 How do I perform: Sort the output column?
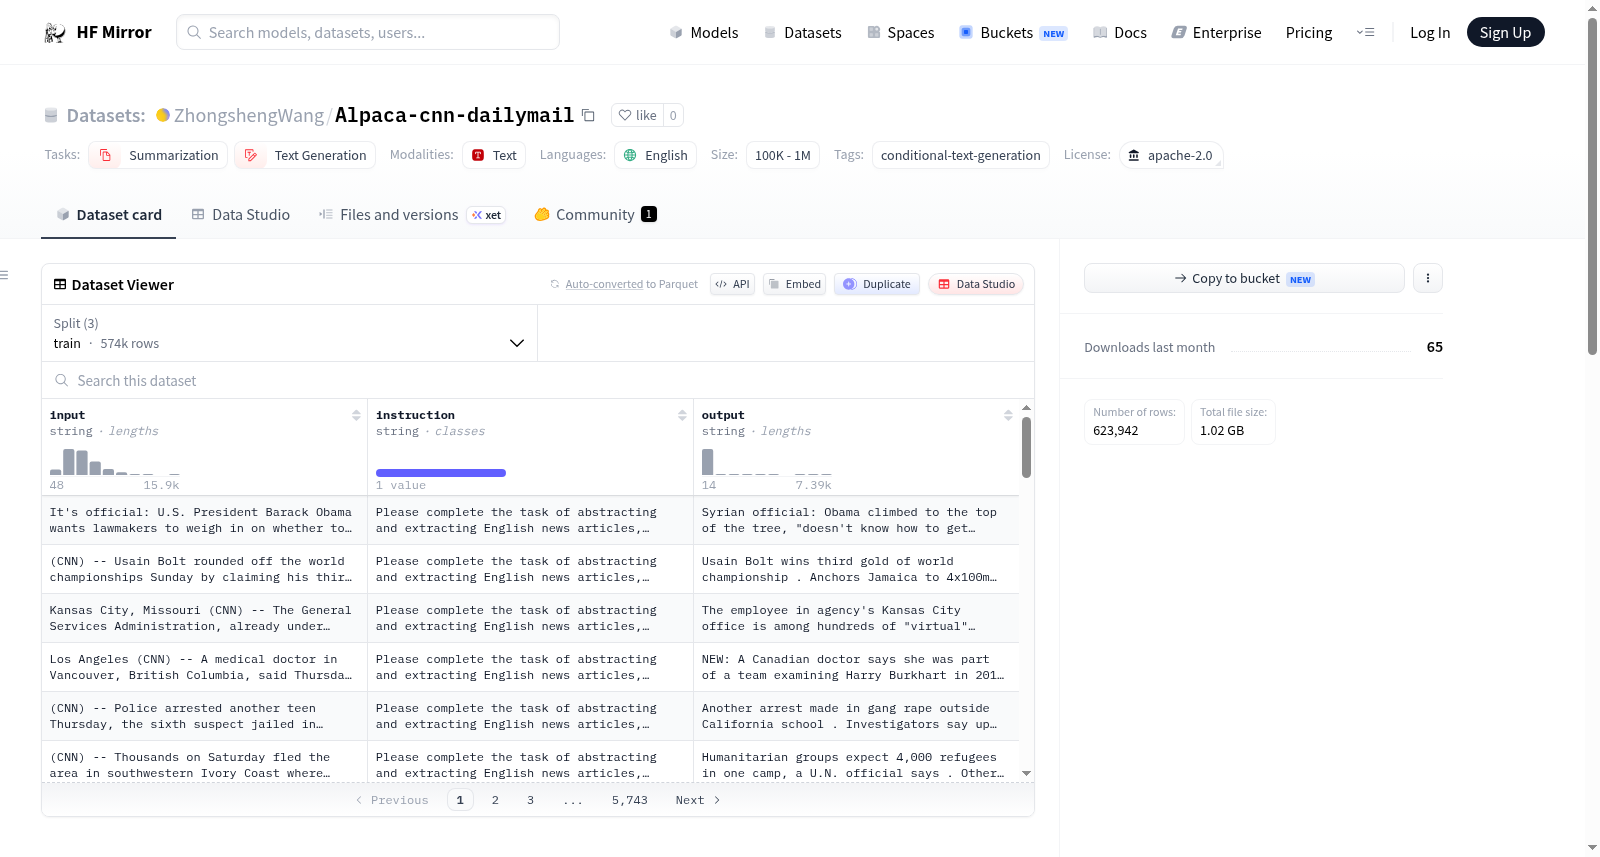tap(1008, 415)
